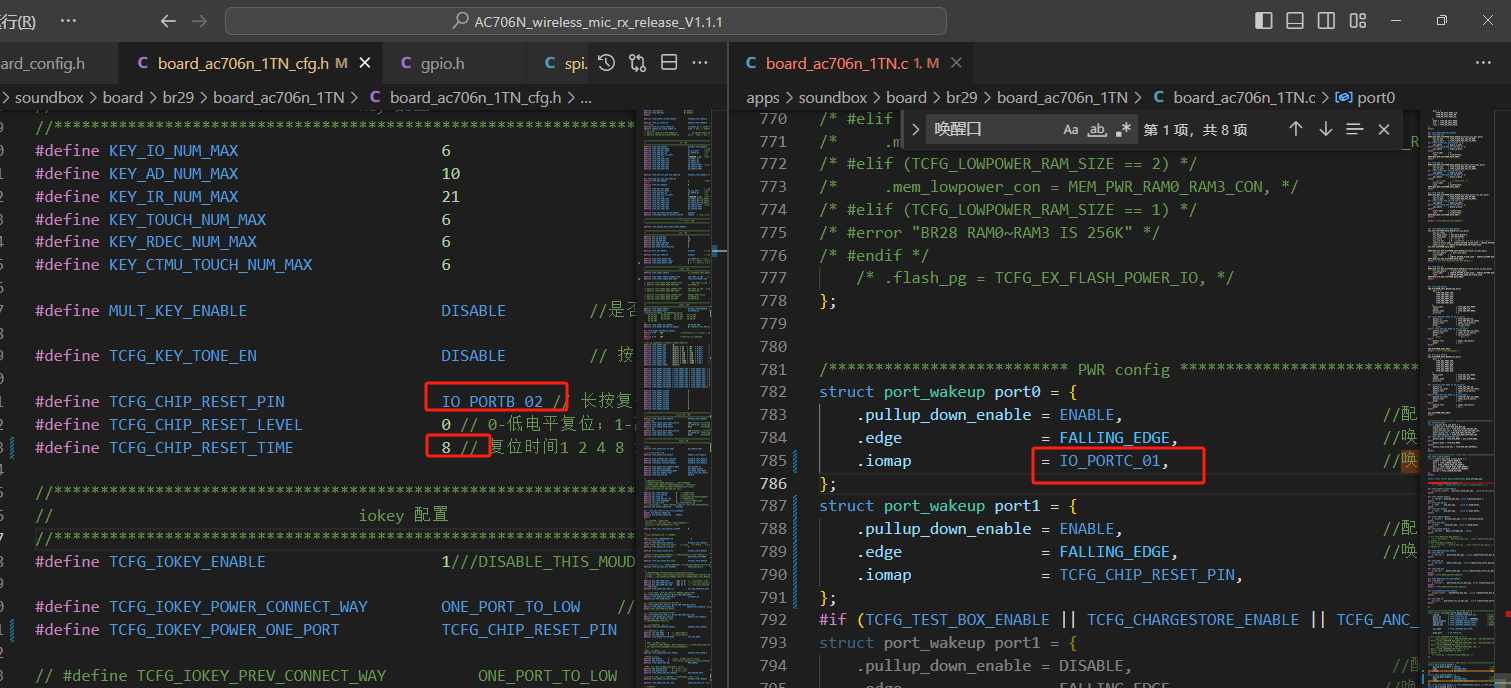Split the left editor with split icon
1511x688 pixels.
point(669,63)
